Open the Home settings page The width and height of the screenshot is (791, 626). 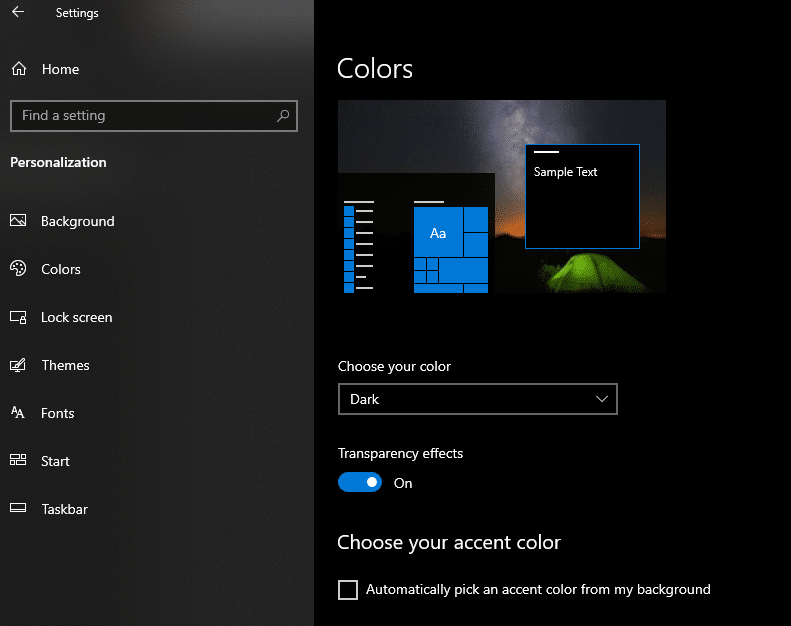[x=60, y=69]
